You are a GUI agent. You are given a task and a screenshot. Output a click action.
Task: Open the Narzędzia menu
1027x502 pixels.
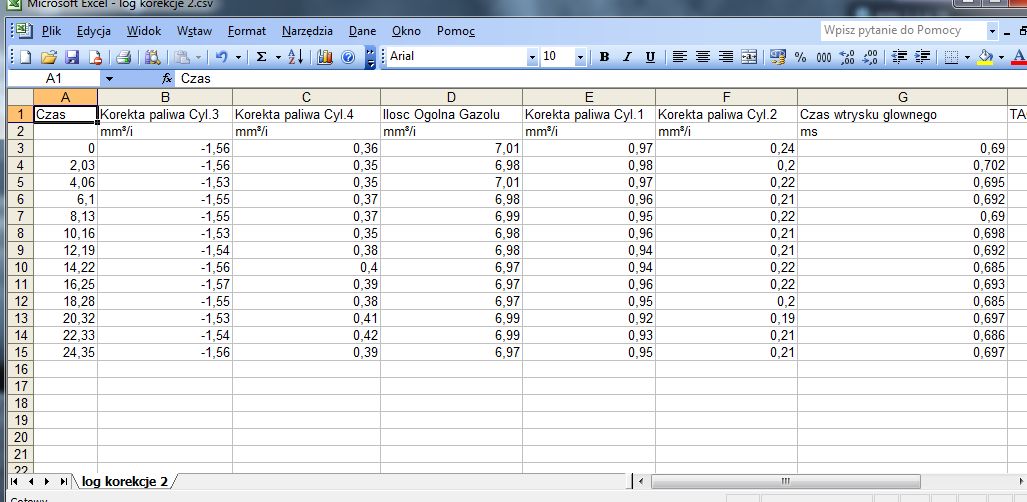click(307, 31)
